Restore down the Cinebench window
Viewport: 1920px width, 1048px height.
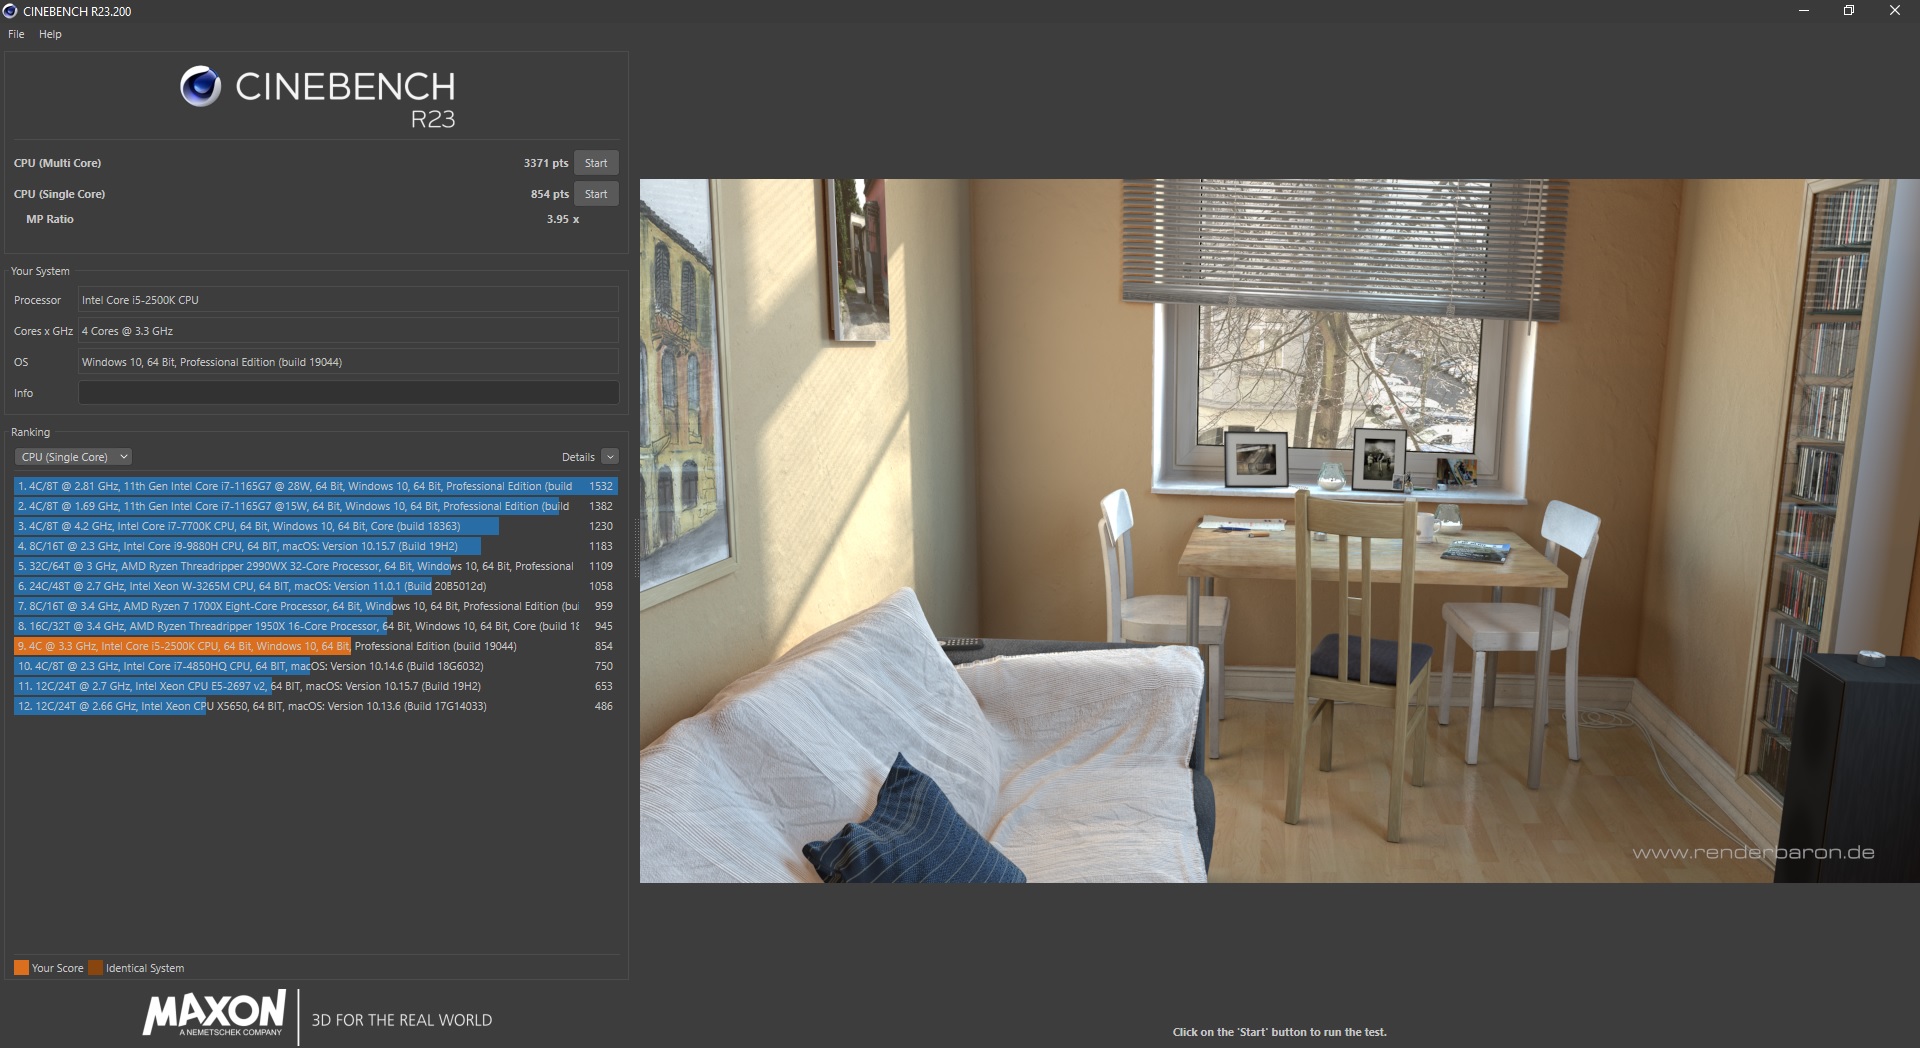pyautogui.click(x=1849, y=11)
